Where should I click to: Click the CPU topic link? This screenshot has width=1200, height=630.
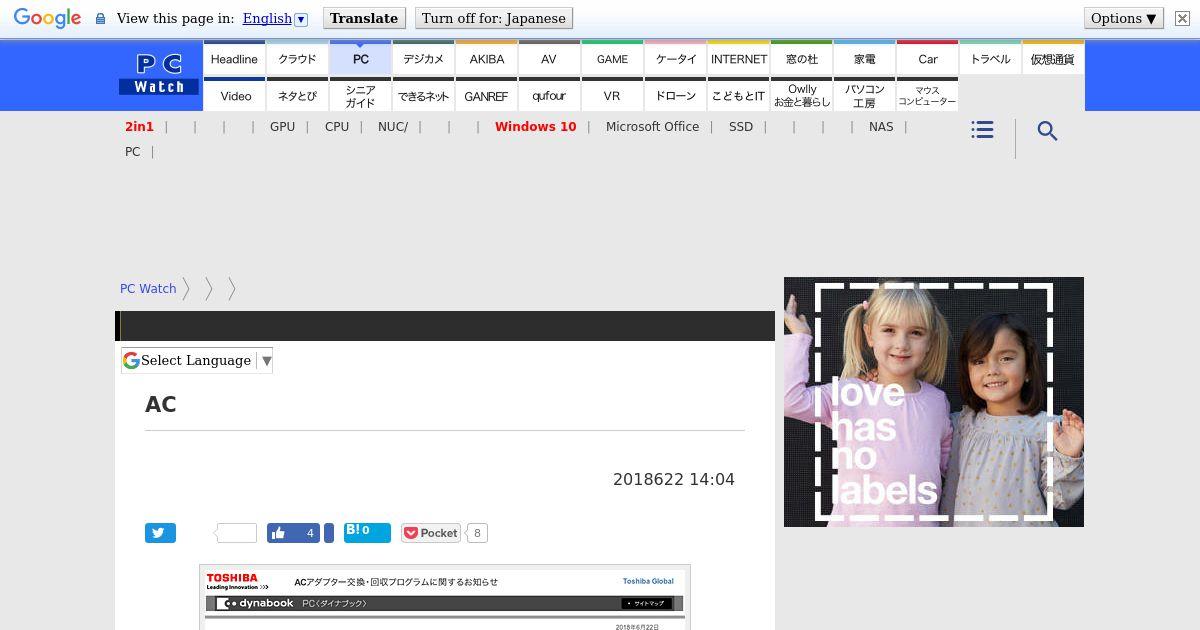click(337, 127)
